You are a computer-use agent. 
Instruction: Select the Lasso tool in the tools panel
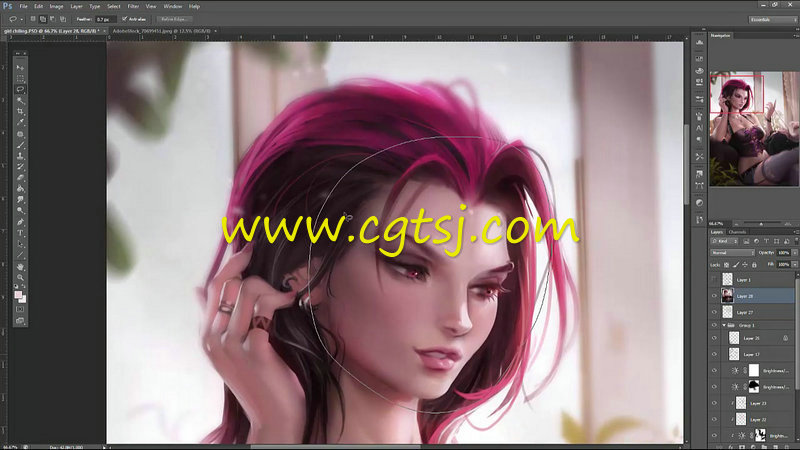pyautogui.click(x=20, y=89)
